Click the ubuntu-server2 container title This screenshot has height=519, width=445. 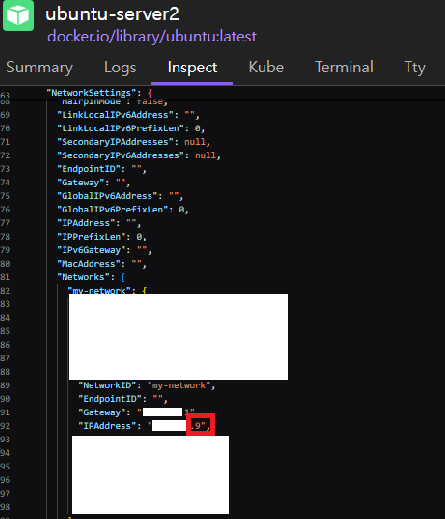point(112,14)
